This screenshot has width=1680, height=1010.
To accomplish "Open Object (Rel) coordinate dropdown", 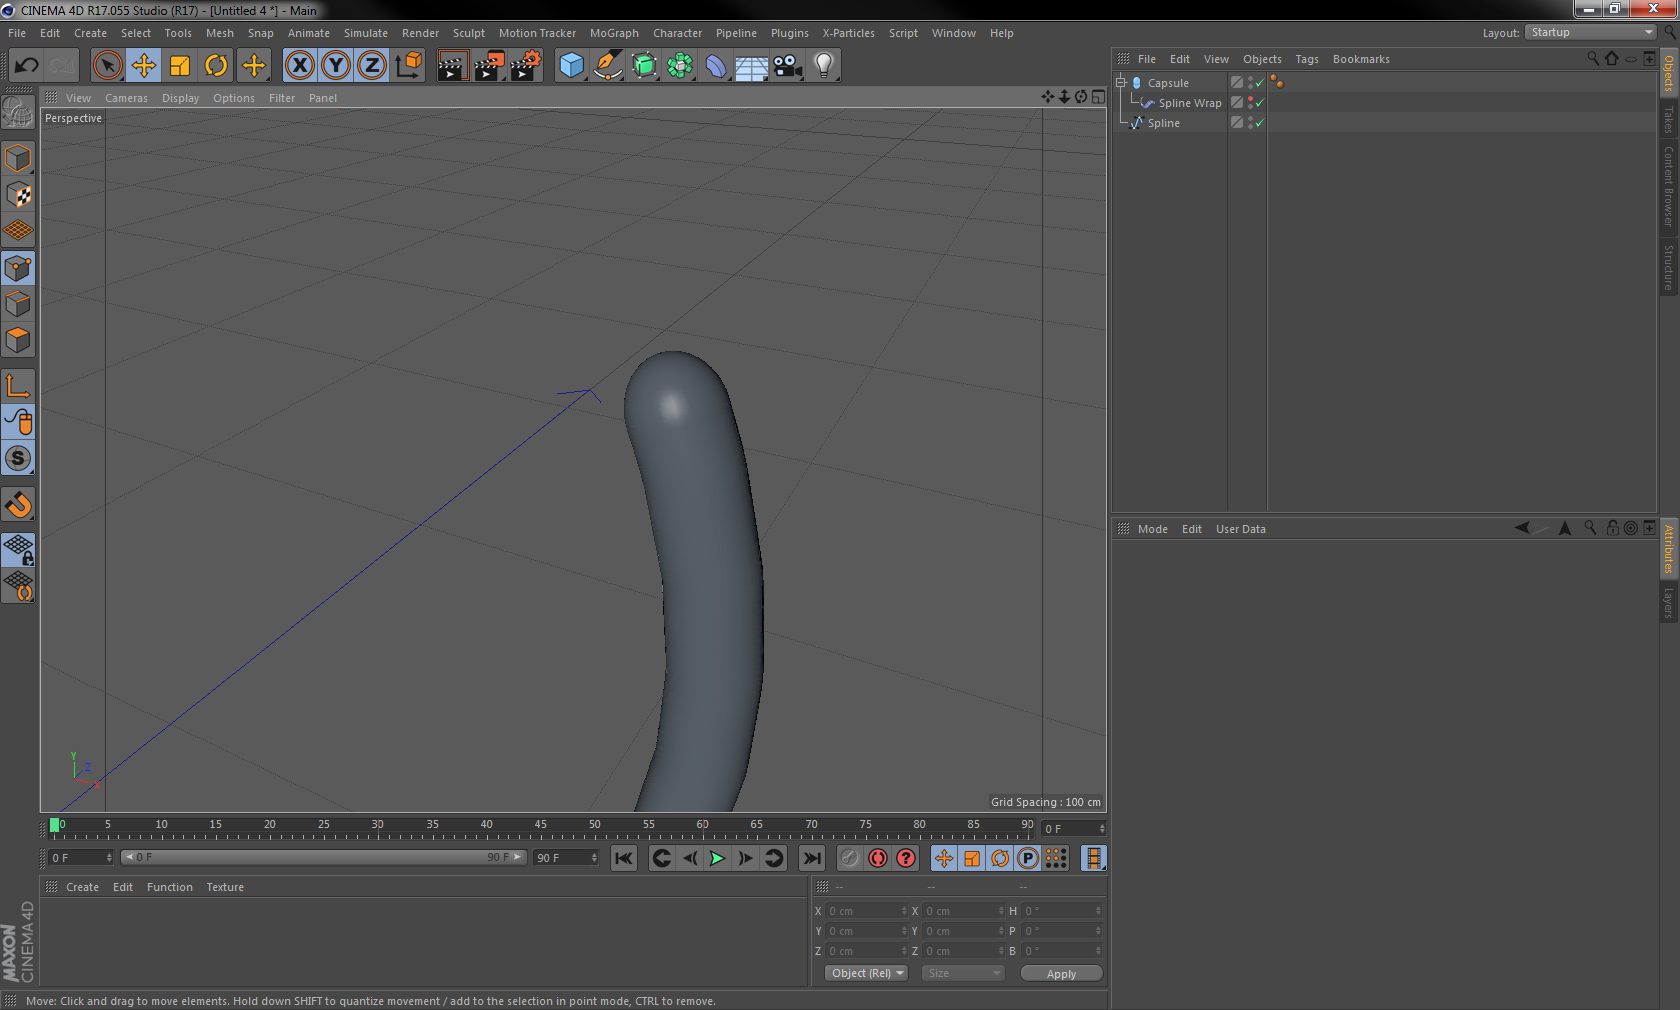I will click(x=866, y=974).
